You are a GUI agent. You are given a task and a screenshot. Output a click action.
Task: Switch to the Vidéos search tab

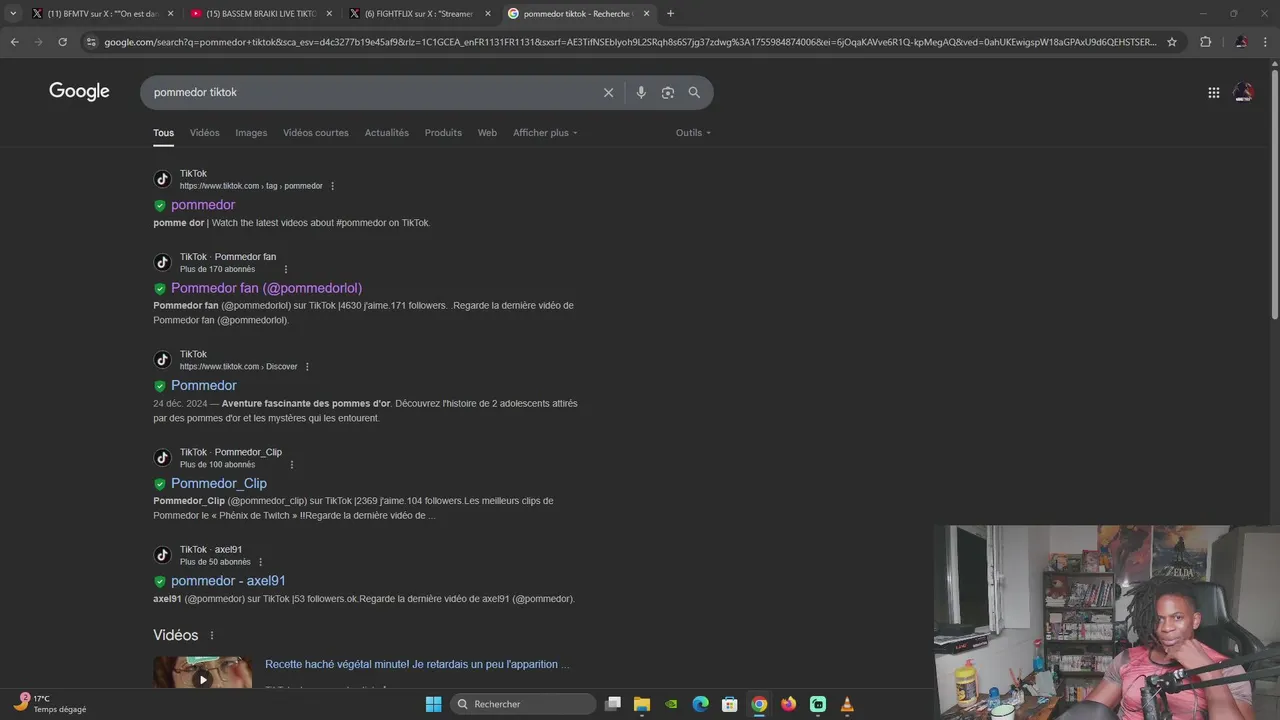[204, 133]
